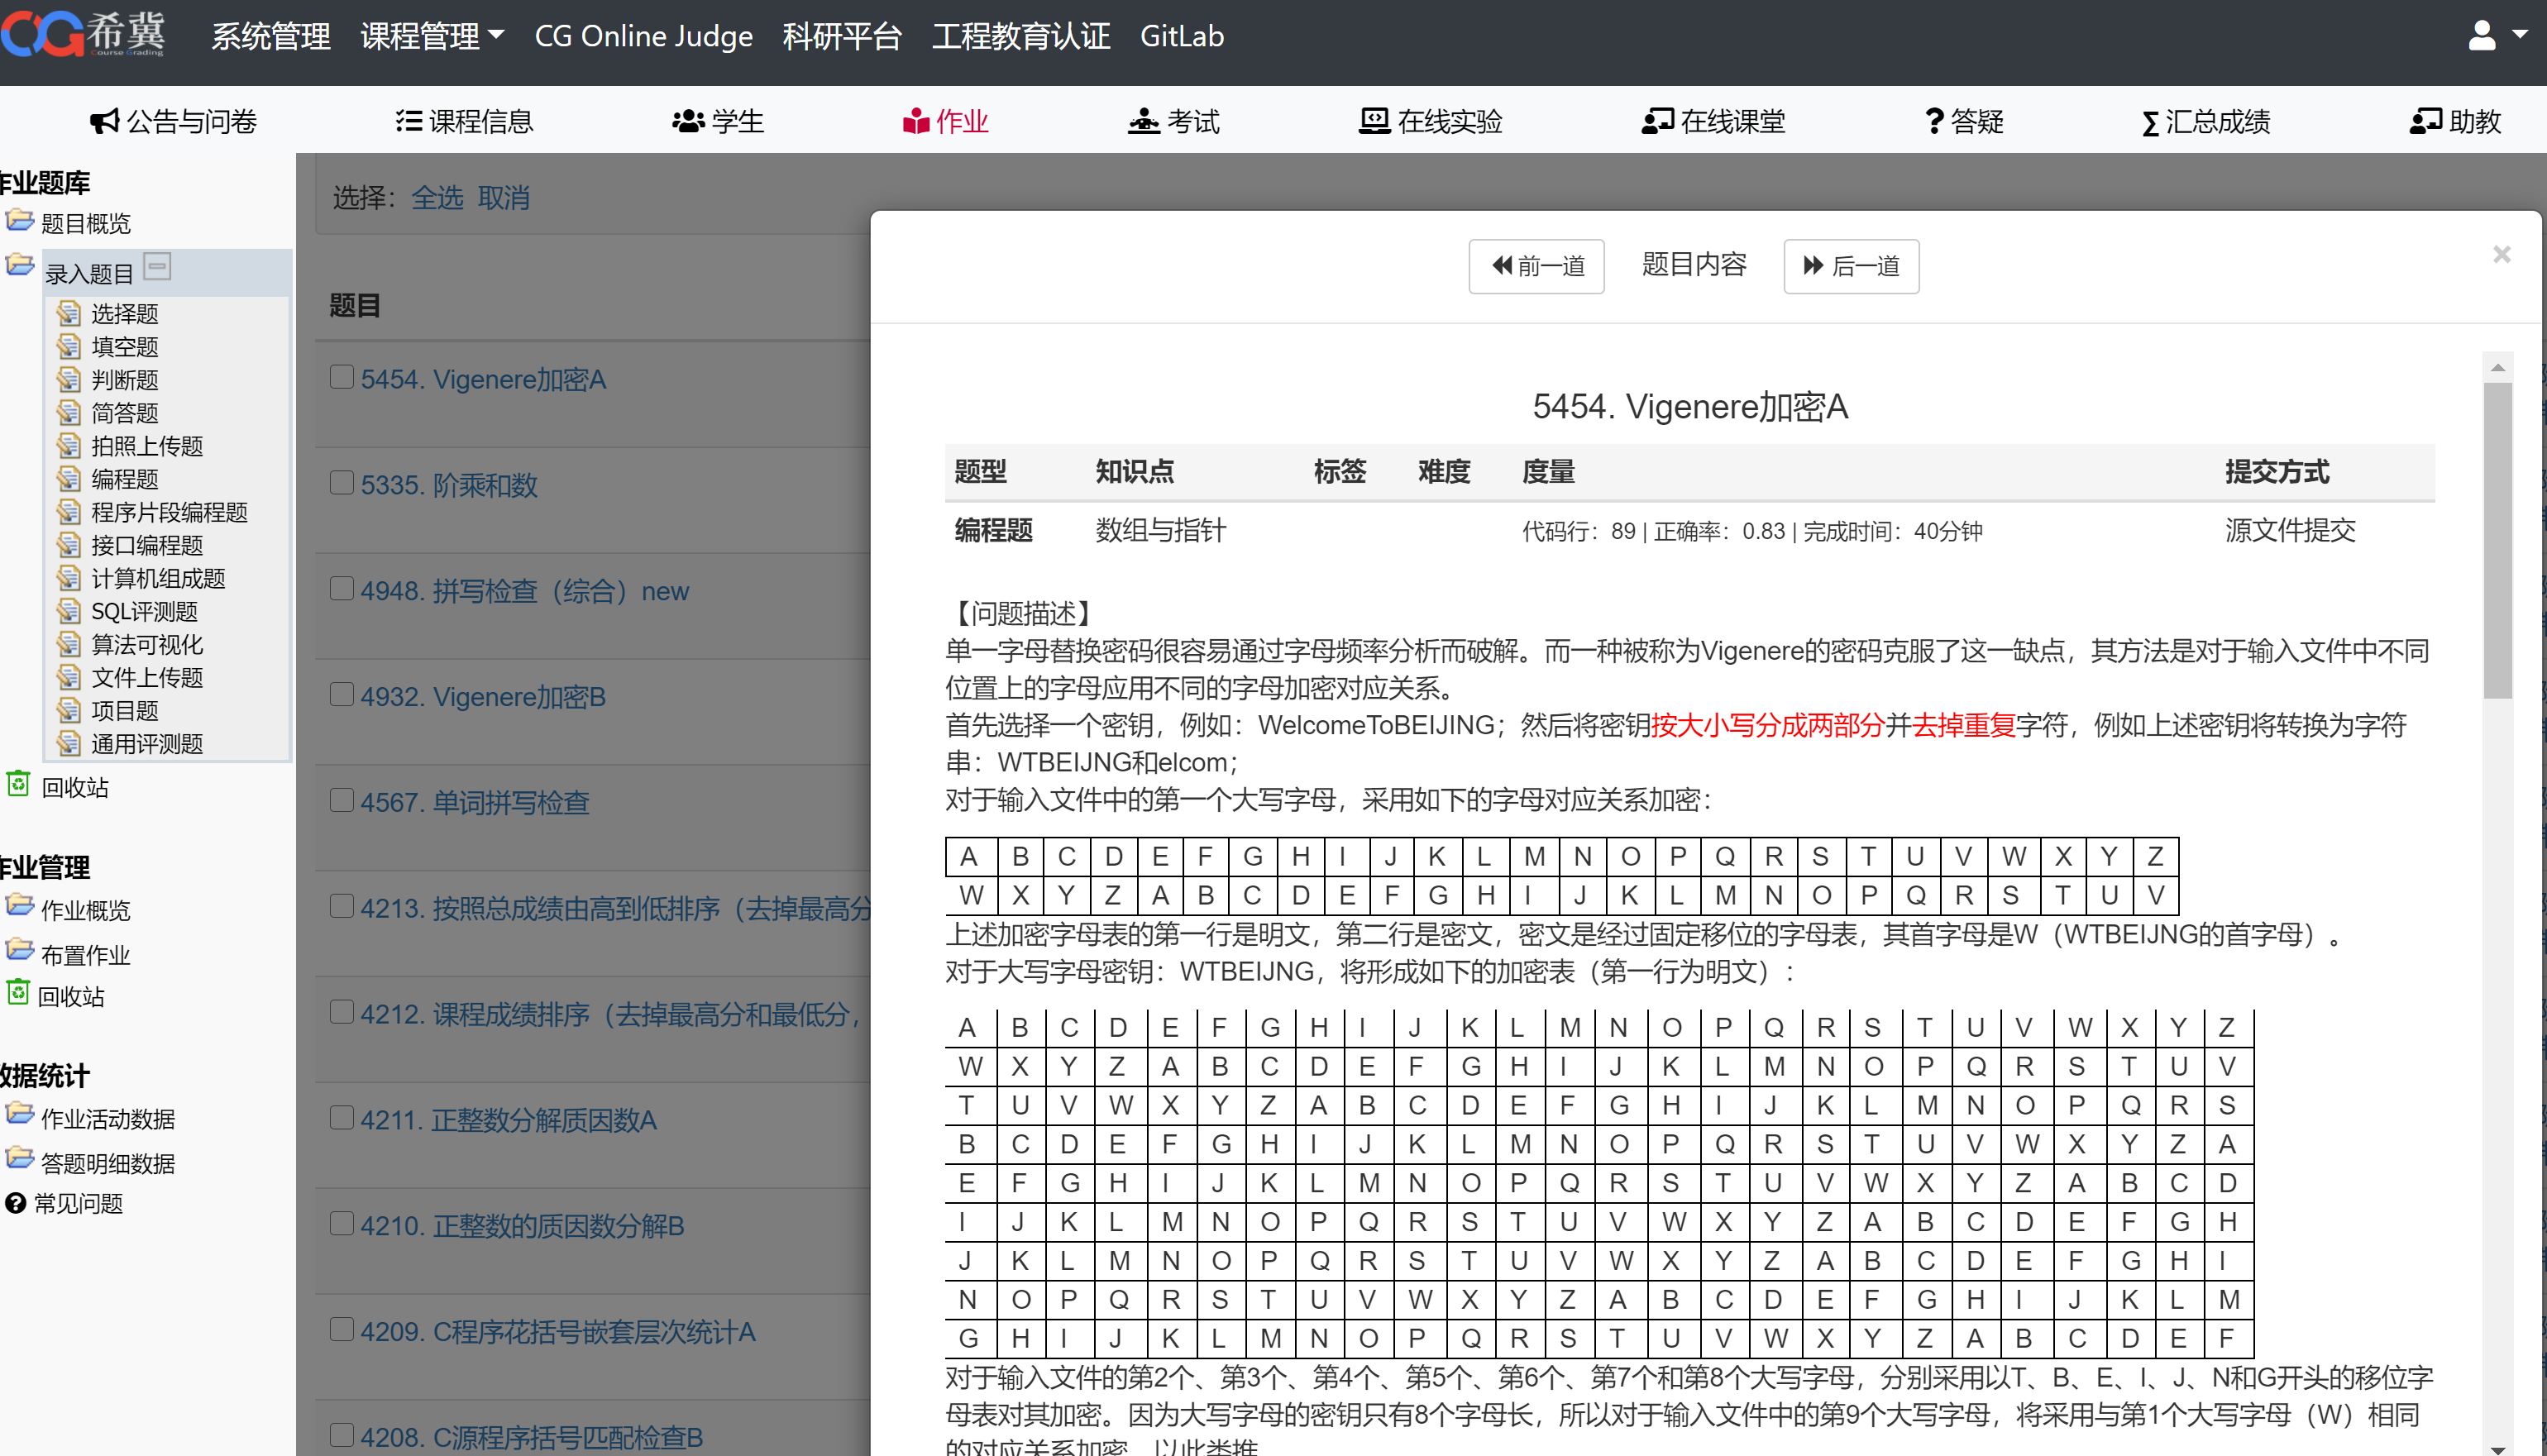This screenshot has height=1456, width=2547.
Task: Click the folder icon beside 作业活动数据
Action: click(19, 1114)
